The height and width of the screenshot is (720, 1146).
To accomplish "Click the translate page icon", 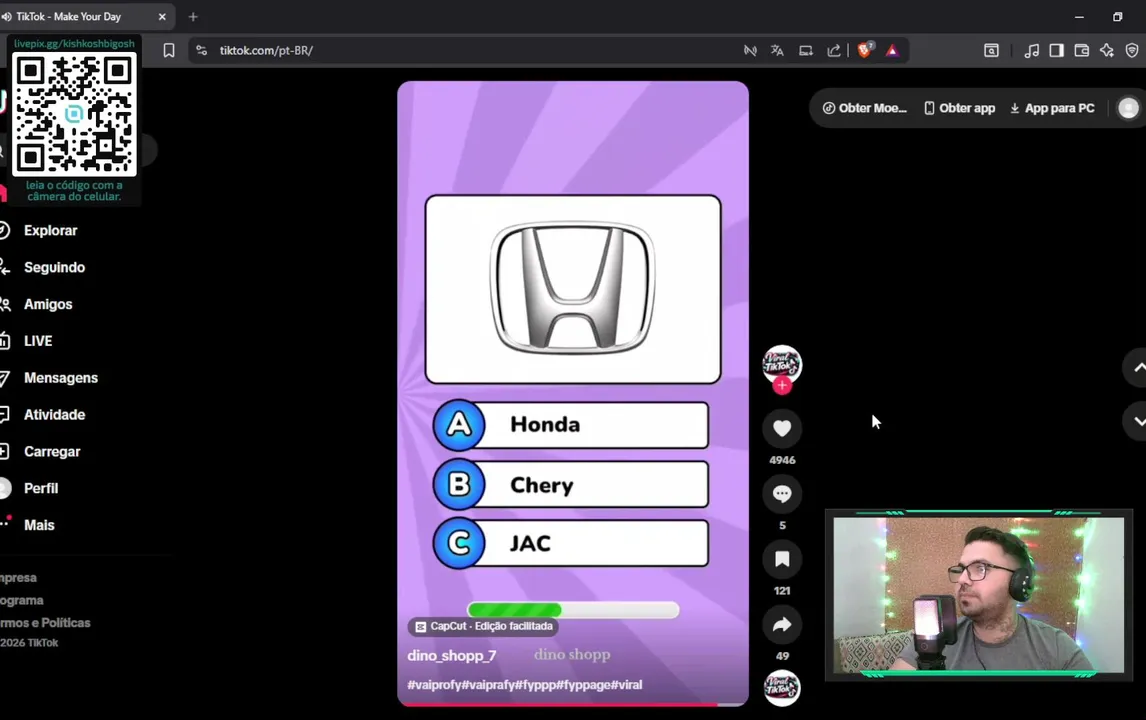I will click(x=777, y=50).
